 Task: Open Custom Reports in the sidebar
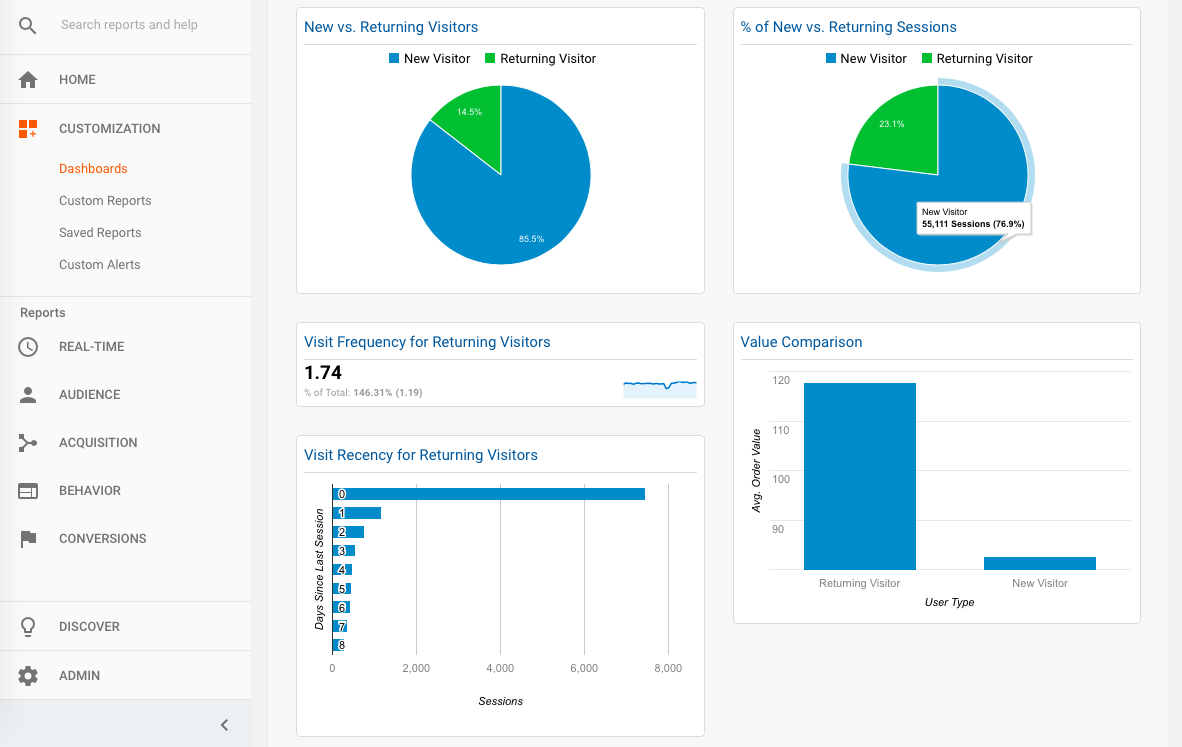coord(106,201)
